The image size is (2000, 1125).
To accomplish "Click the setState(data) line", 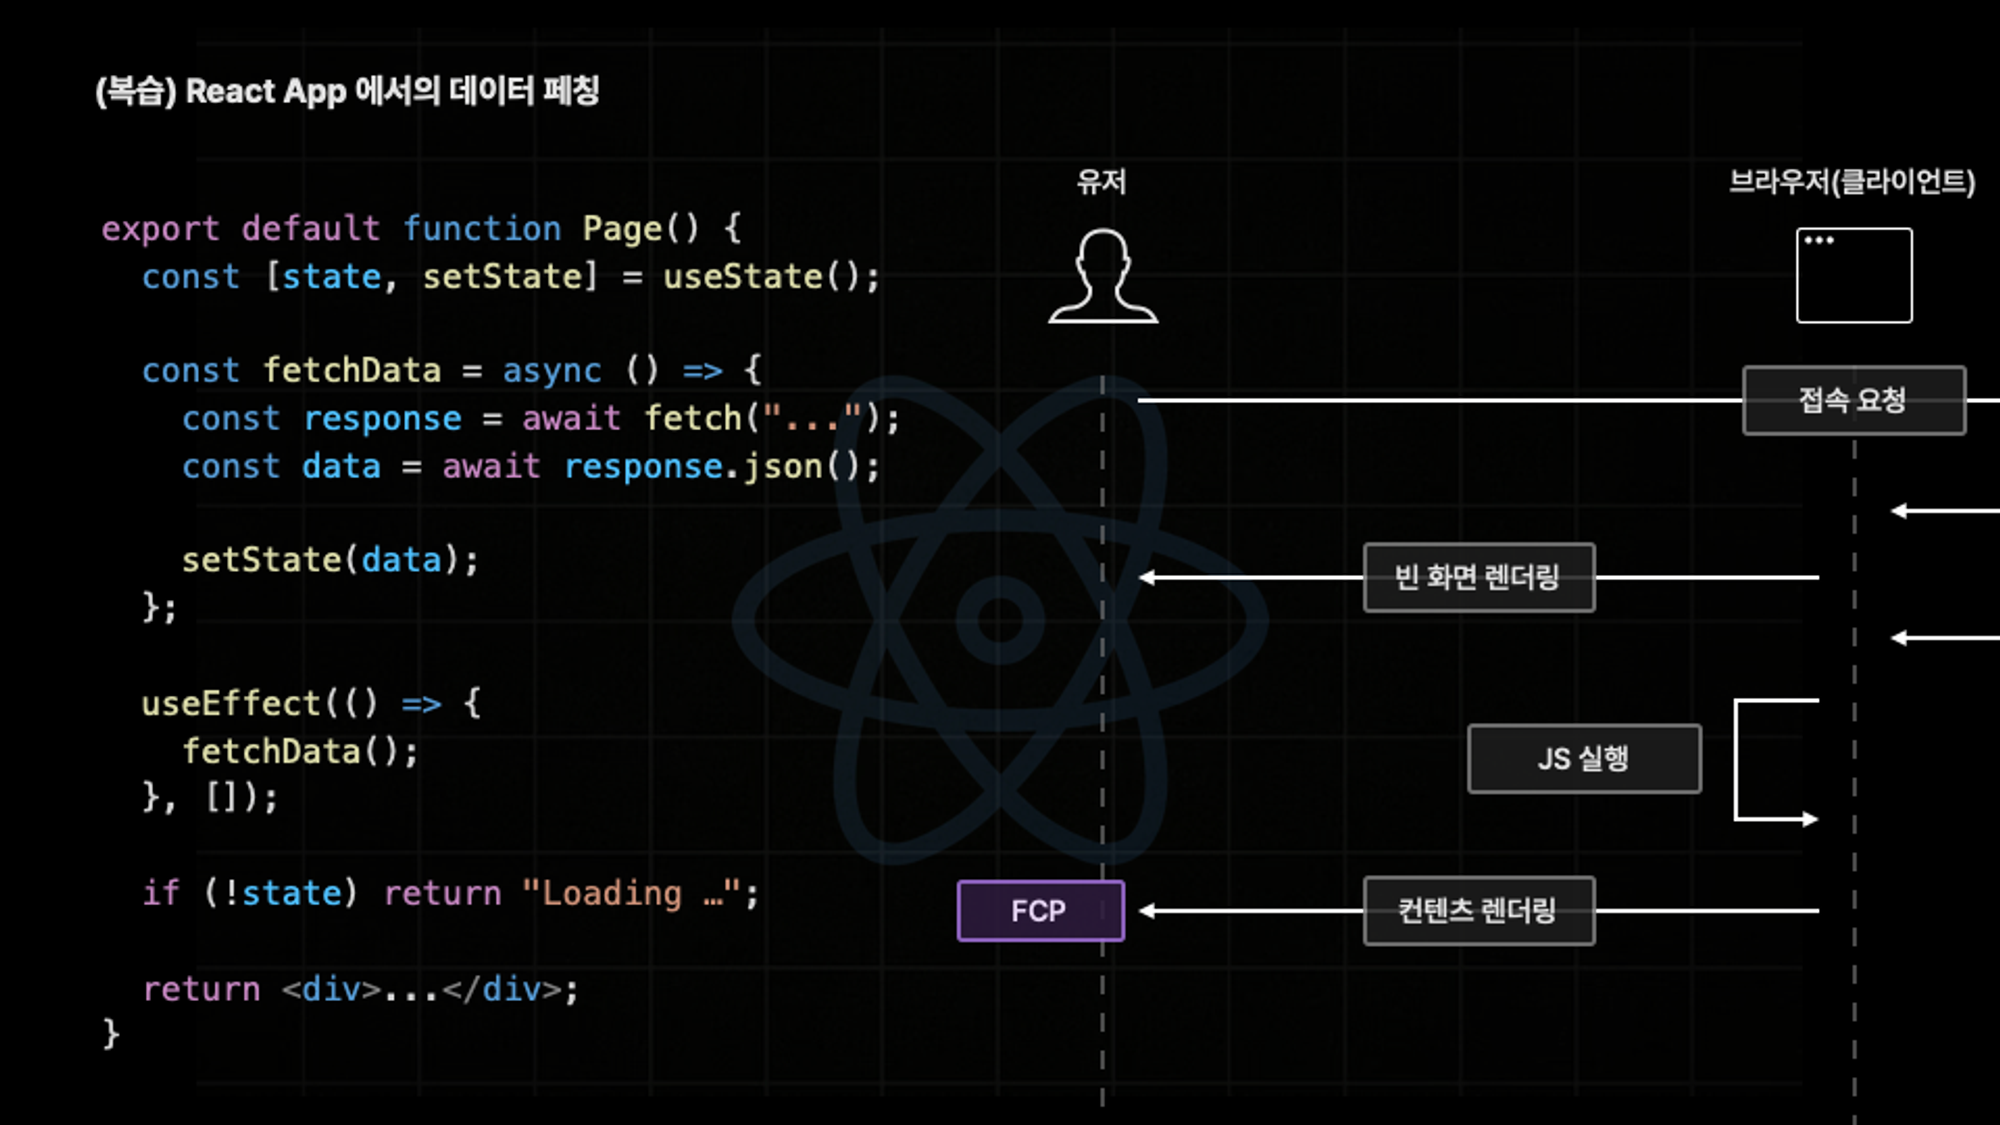I will (330, 560).
